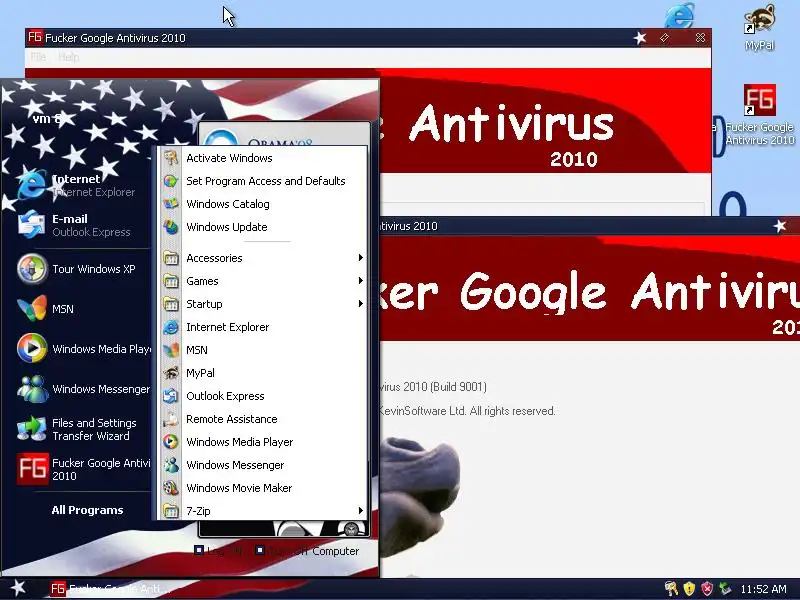Click Internet Explorer icon in programs list
The height and width of the screenshot is (600, 800).
tap(171, 327)
